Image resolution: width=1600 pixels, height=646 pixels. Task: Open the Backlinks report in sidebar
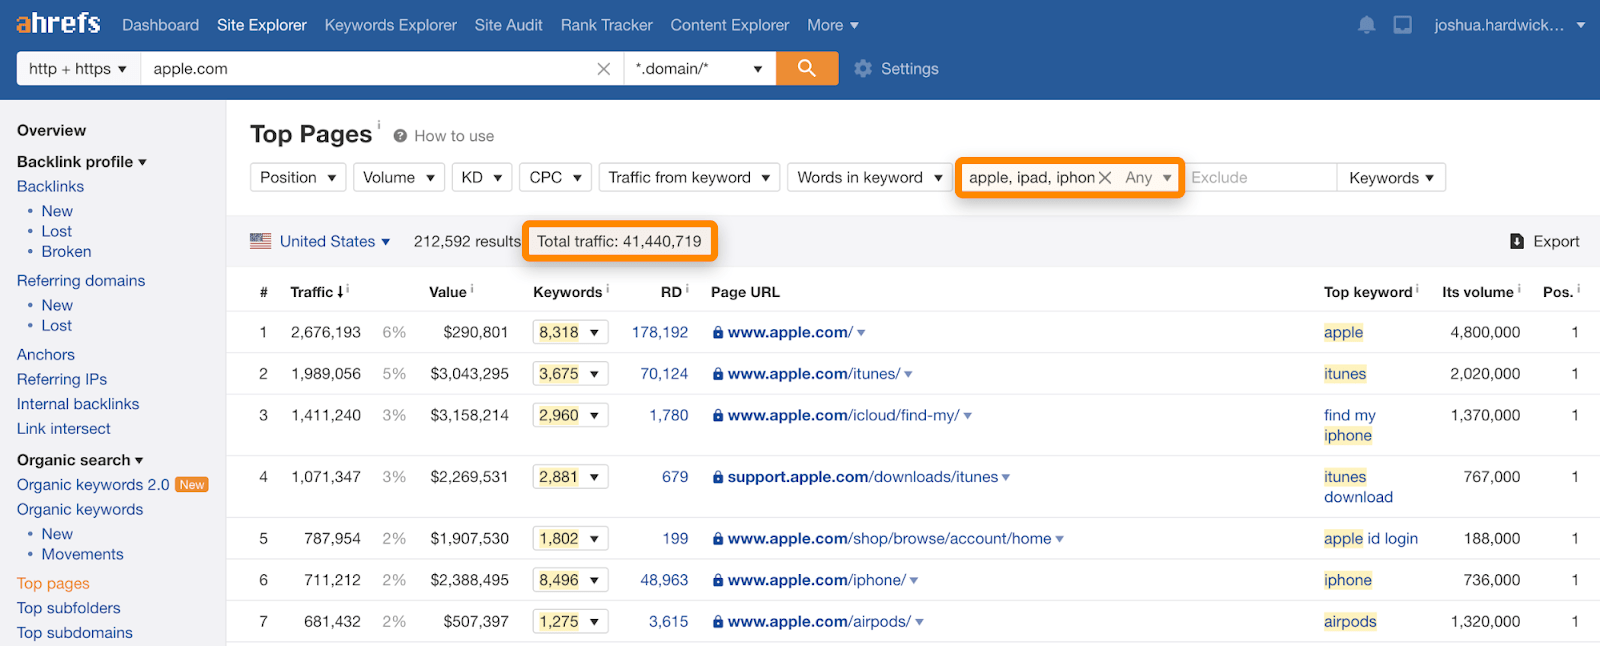pyautogui.click(x=50, y=186)
